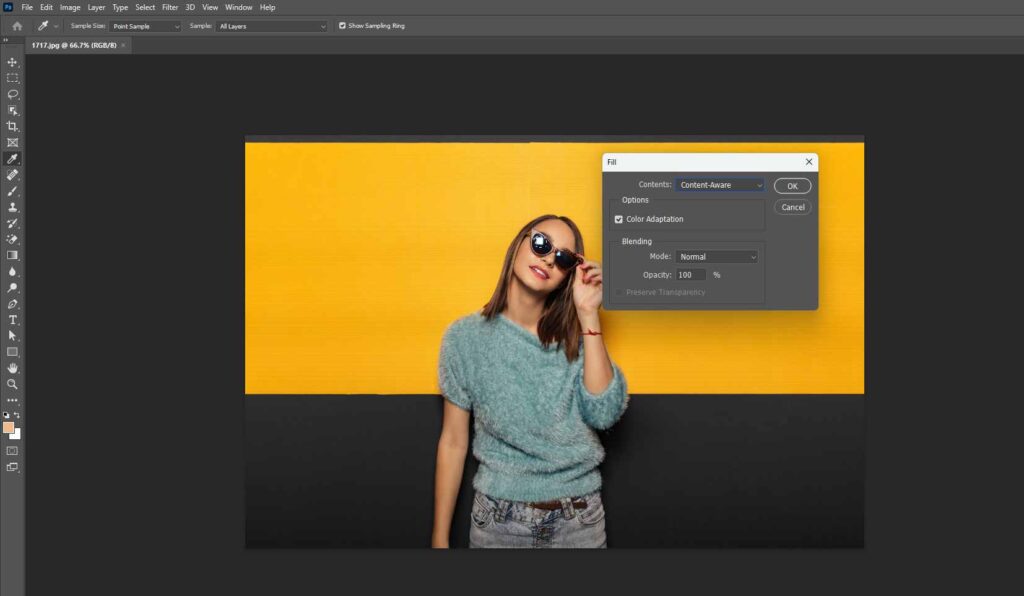Open the Window menu

click(238, 7)
